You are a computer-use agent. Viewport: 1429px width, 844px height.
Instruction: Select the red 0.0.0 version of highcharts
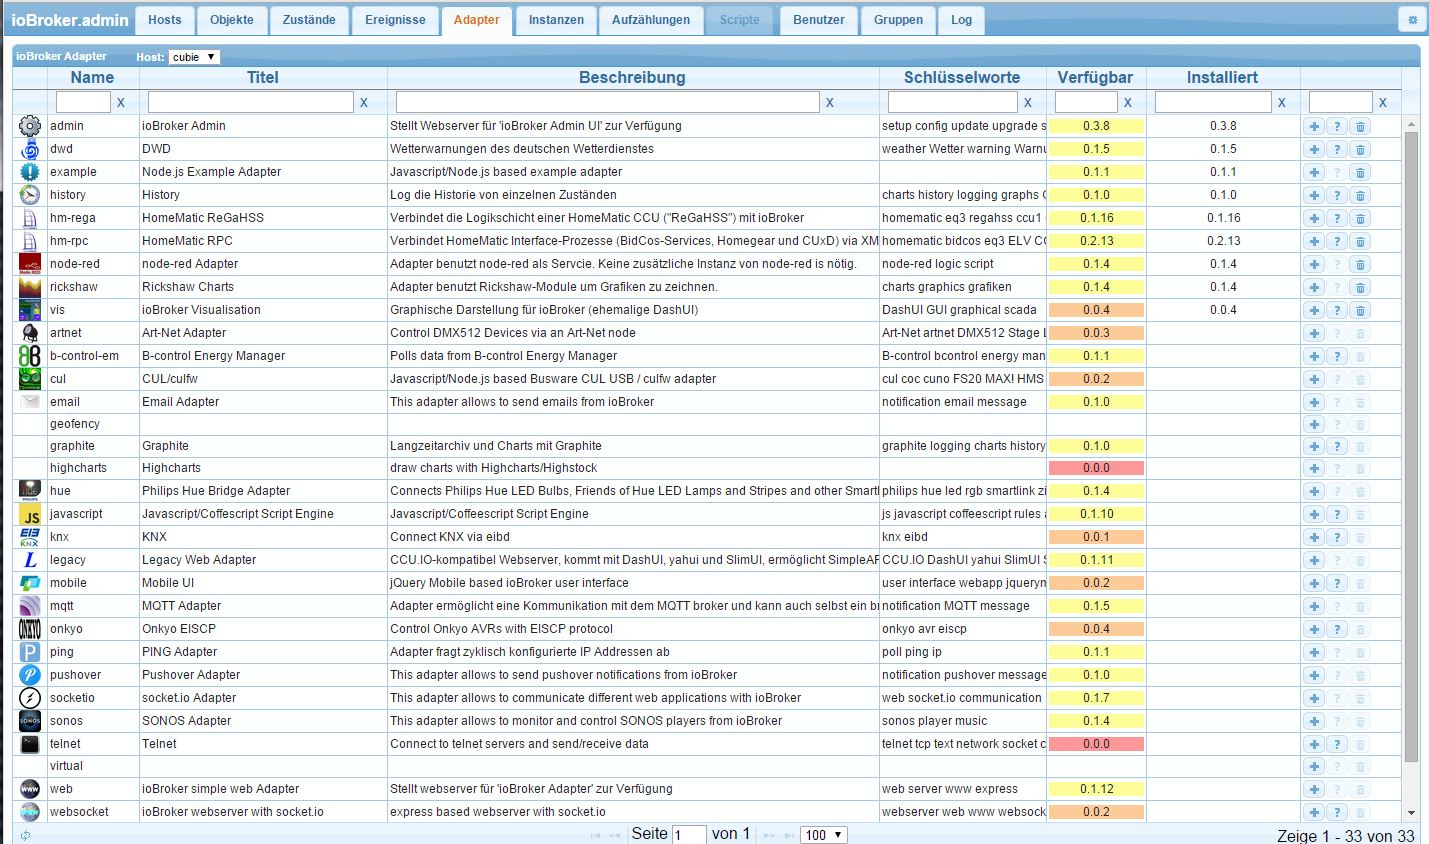[1096, 468]
